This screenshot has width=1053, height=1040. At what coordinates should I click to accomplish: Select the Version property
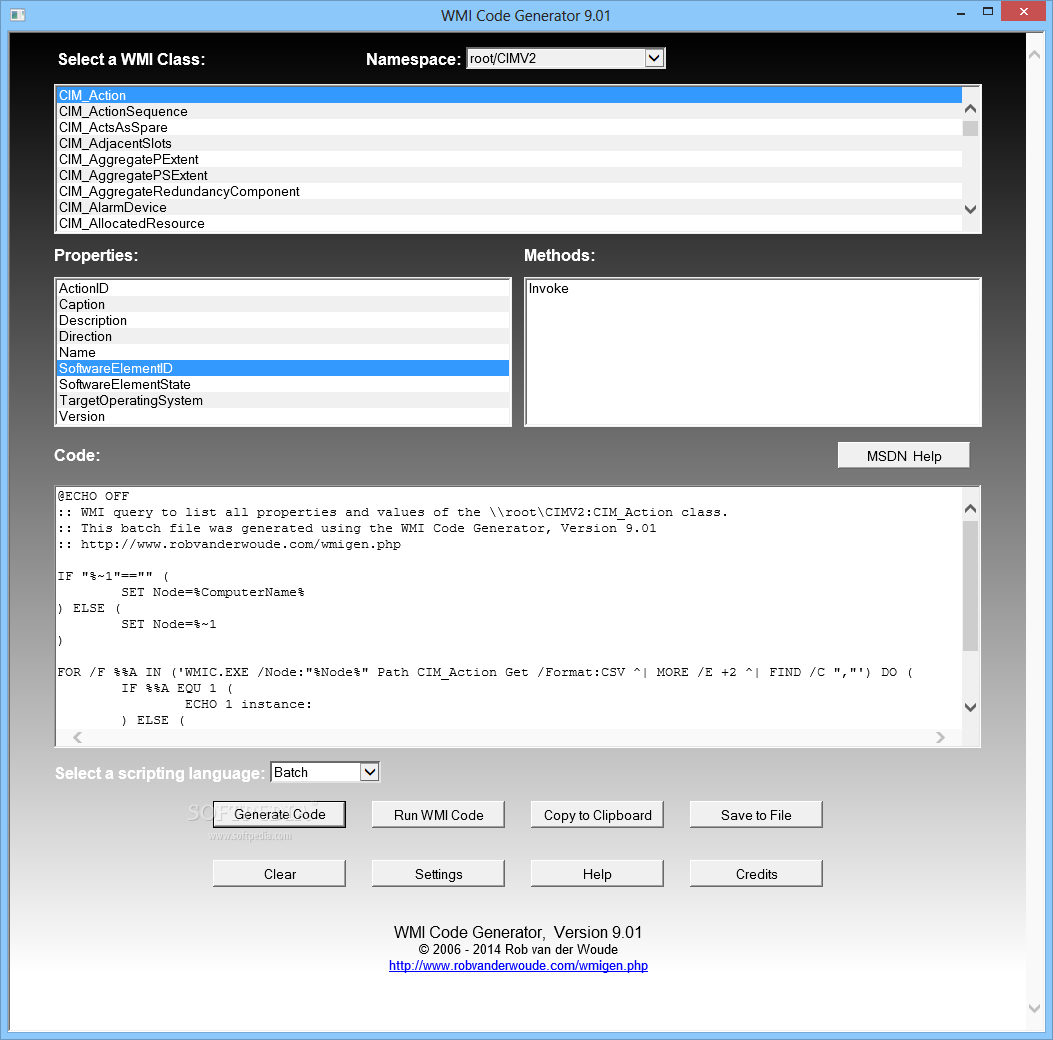point(283,416)
